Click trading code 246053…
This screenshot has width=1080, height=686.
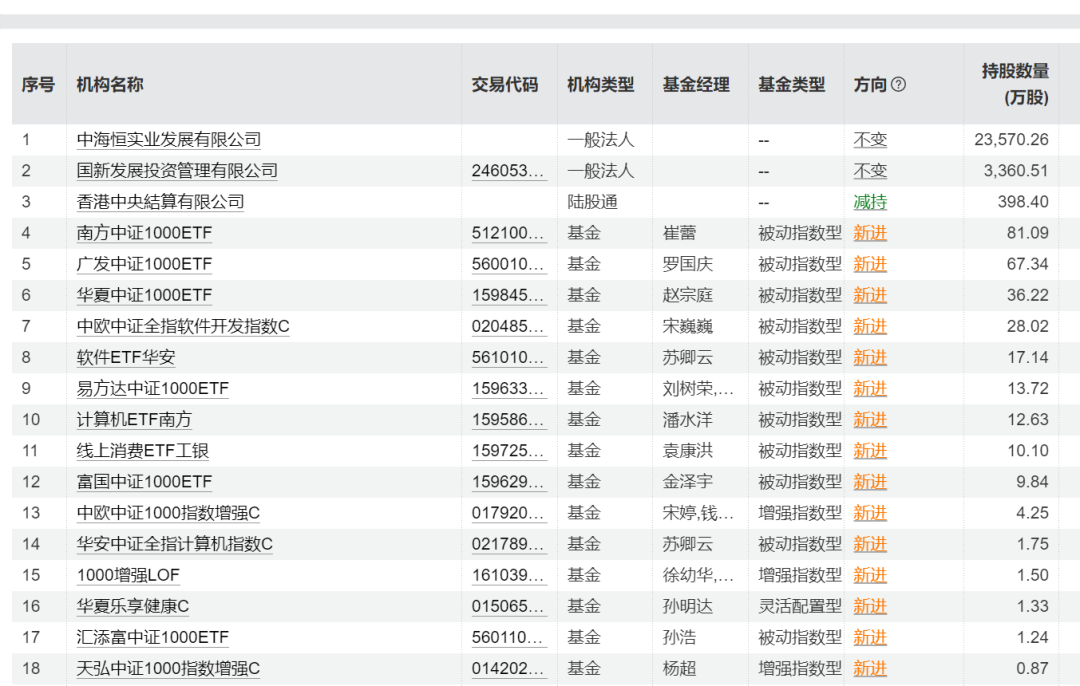[509, 171]
